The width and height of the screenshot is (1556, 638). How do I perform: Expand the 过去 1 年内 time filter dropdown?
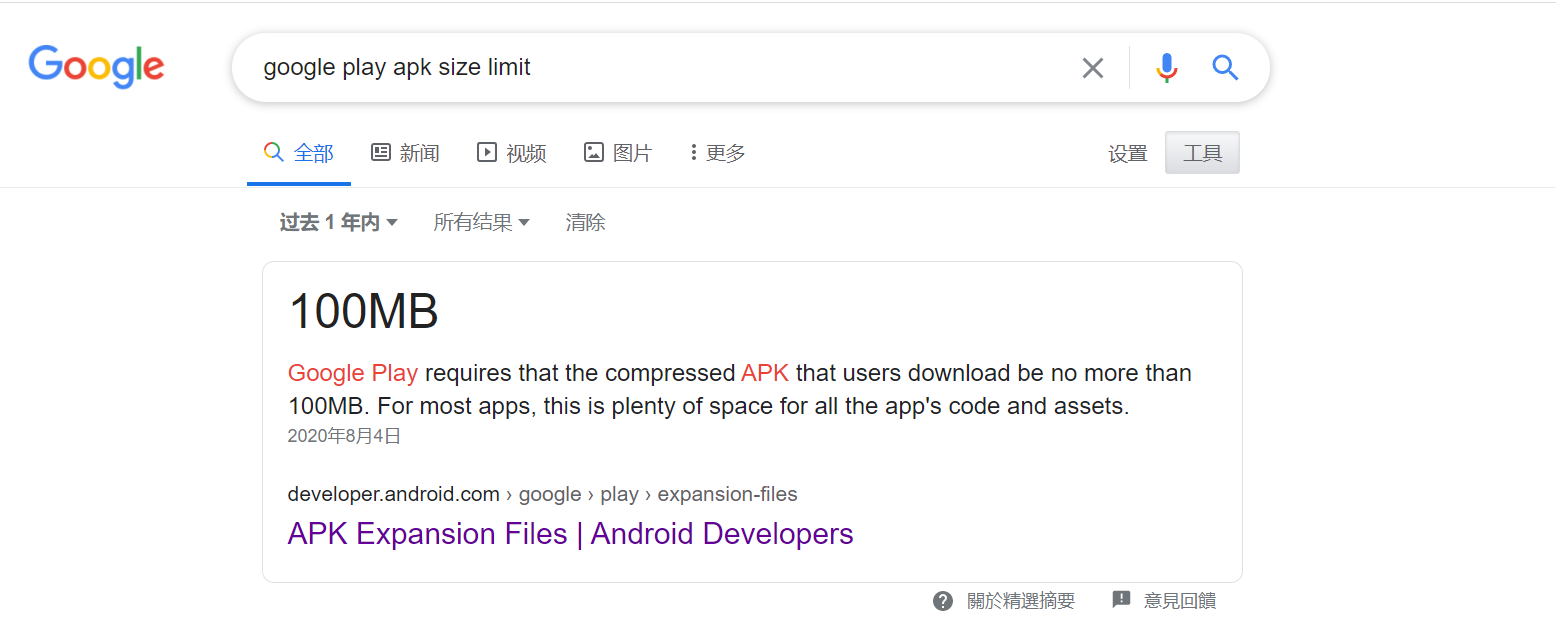coord(338,222)
